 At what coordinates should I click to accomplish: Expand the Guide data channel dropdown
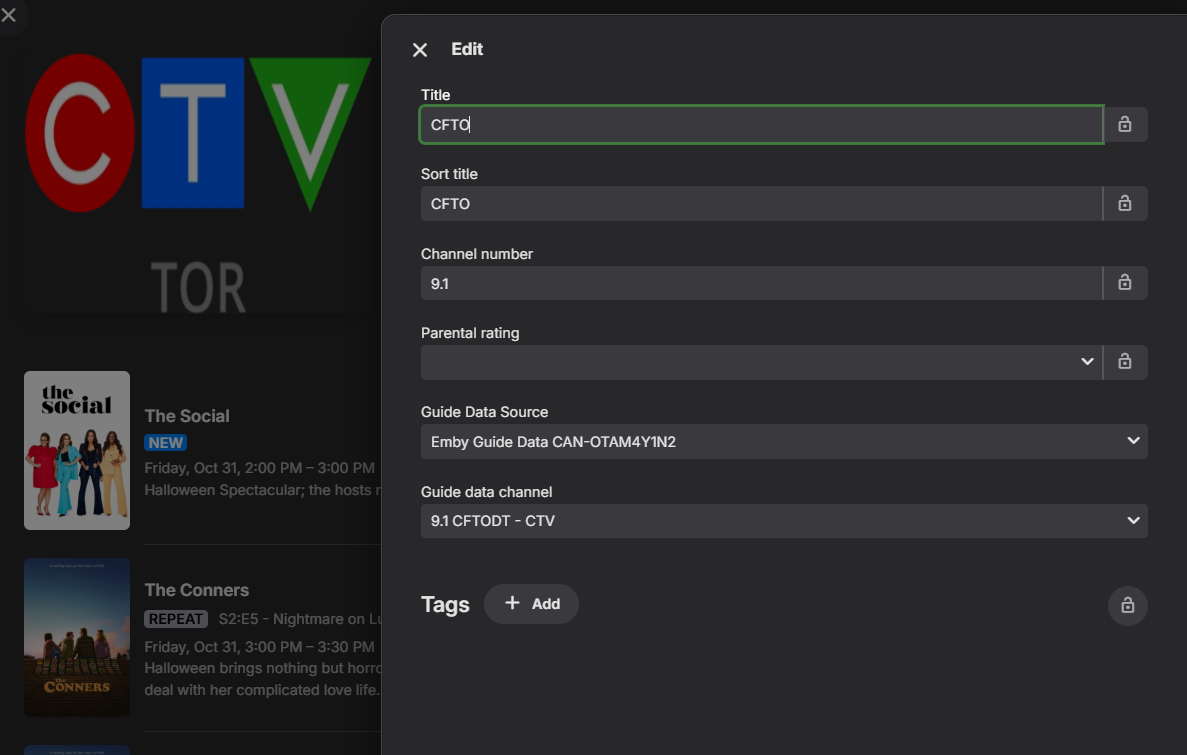pyautogui.click(x=784, y=521)
